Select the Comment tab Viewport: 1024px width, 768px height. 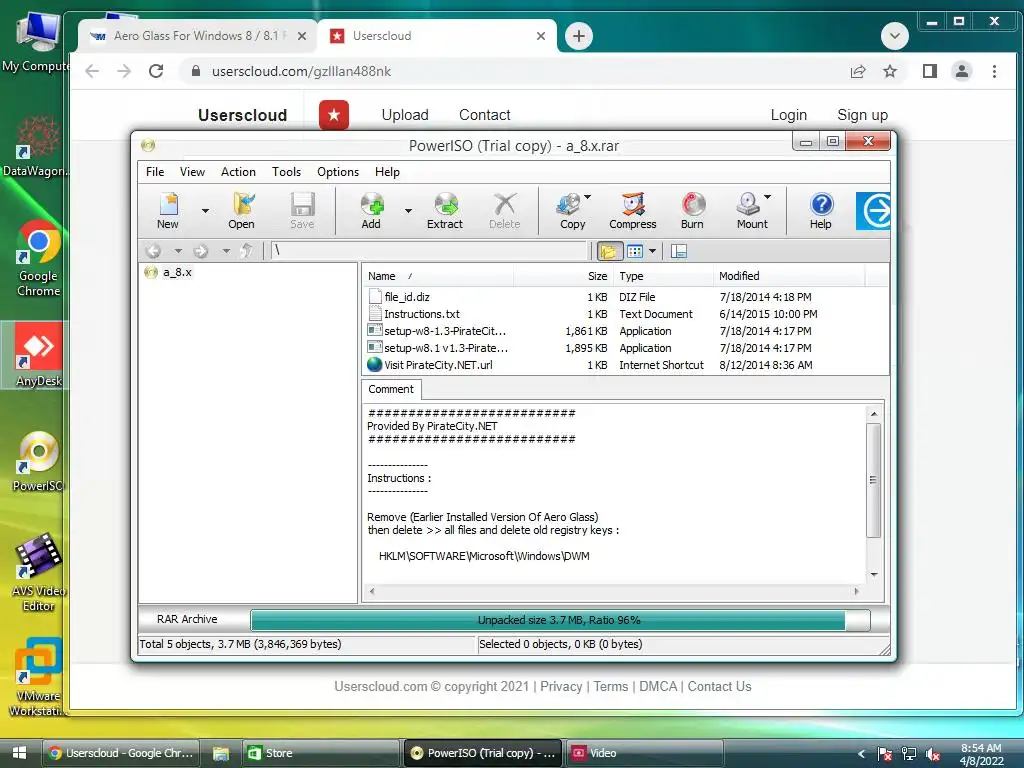391,389
